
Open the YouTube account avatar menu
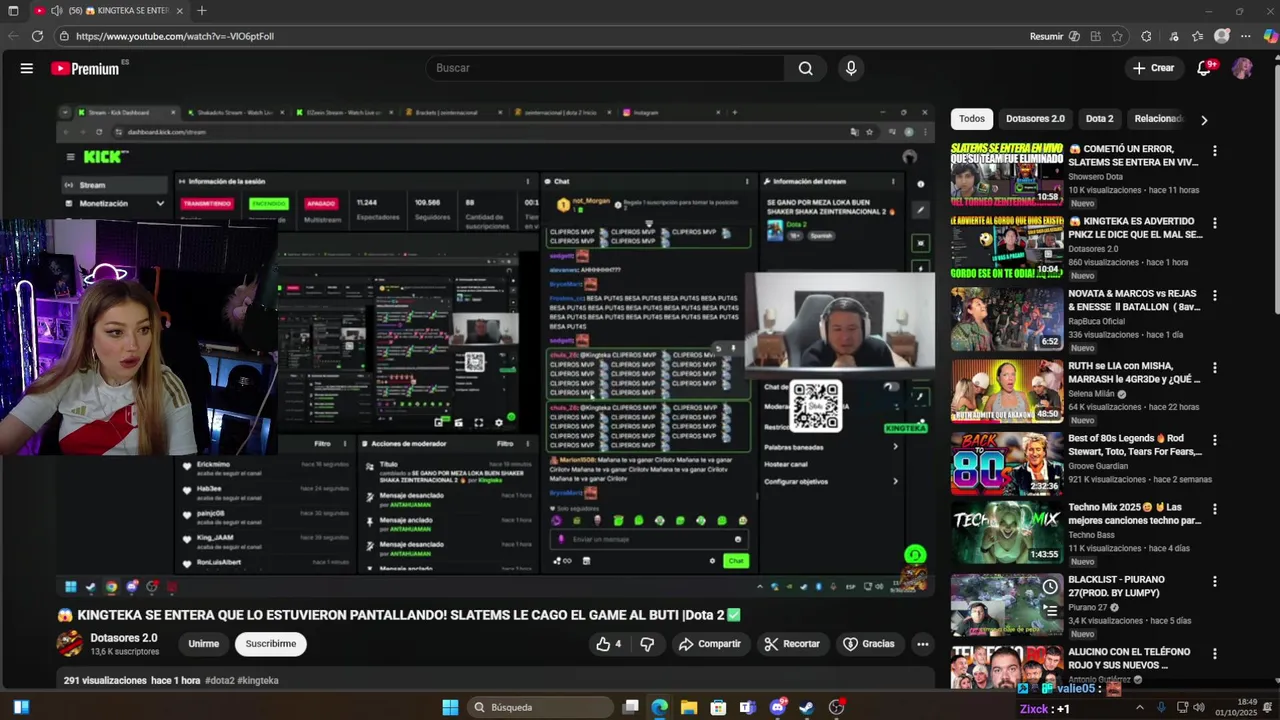tap(1242, 68)
